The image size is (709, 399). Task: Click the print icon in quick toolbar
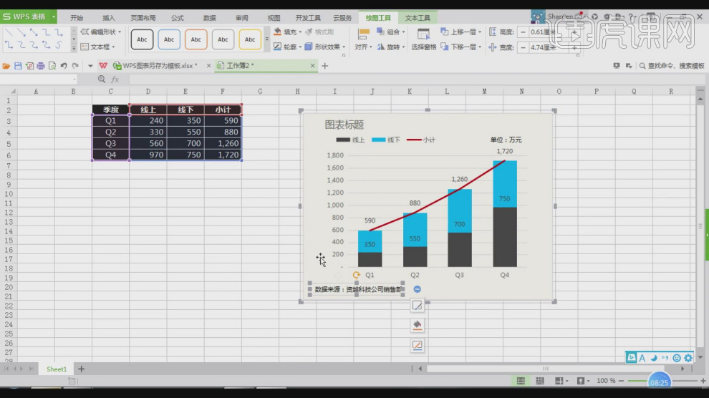tap(41, 66)
